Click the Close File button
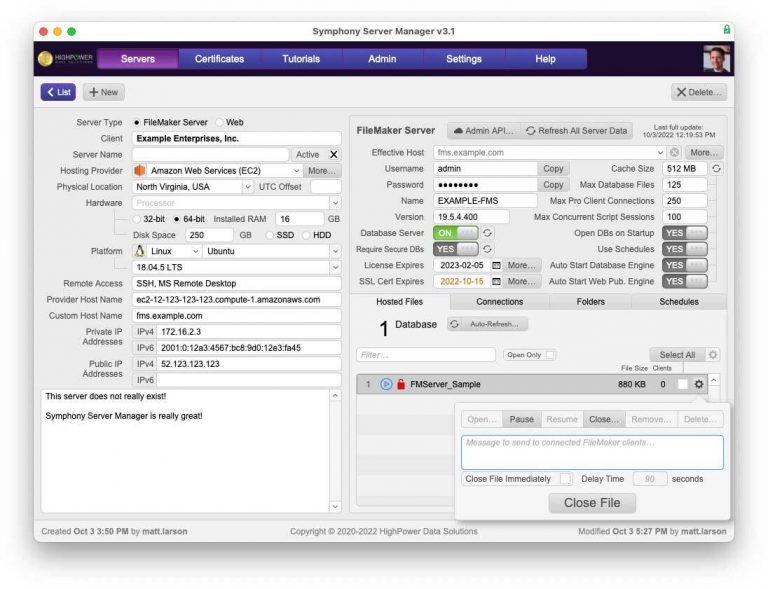The width and height of the screenshot is (768, 589). 592,503
